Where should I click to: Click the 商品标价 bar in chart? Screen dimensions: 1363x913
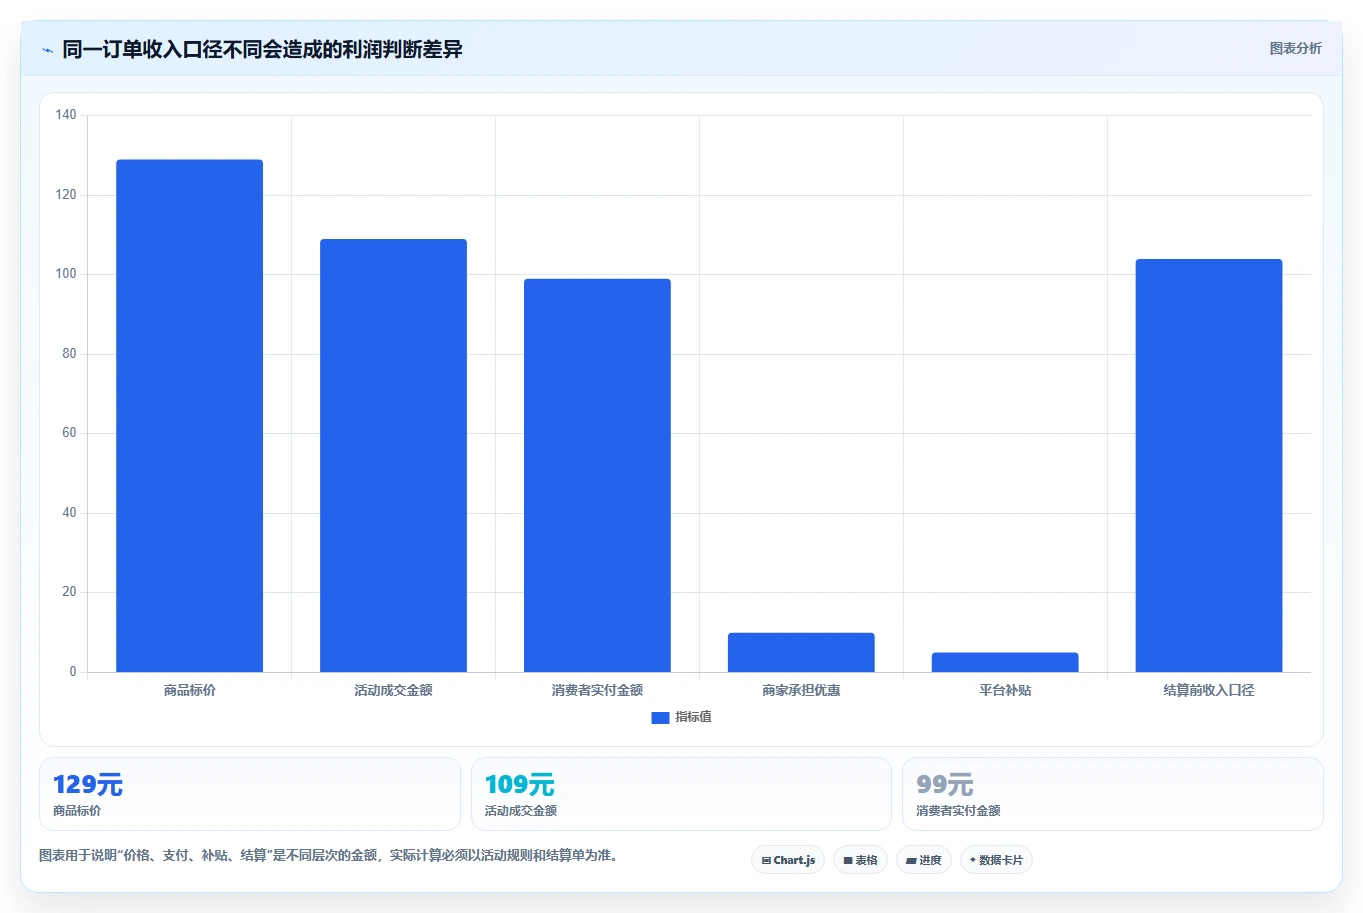(x=189, y=416)
